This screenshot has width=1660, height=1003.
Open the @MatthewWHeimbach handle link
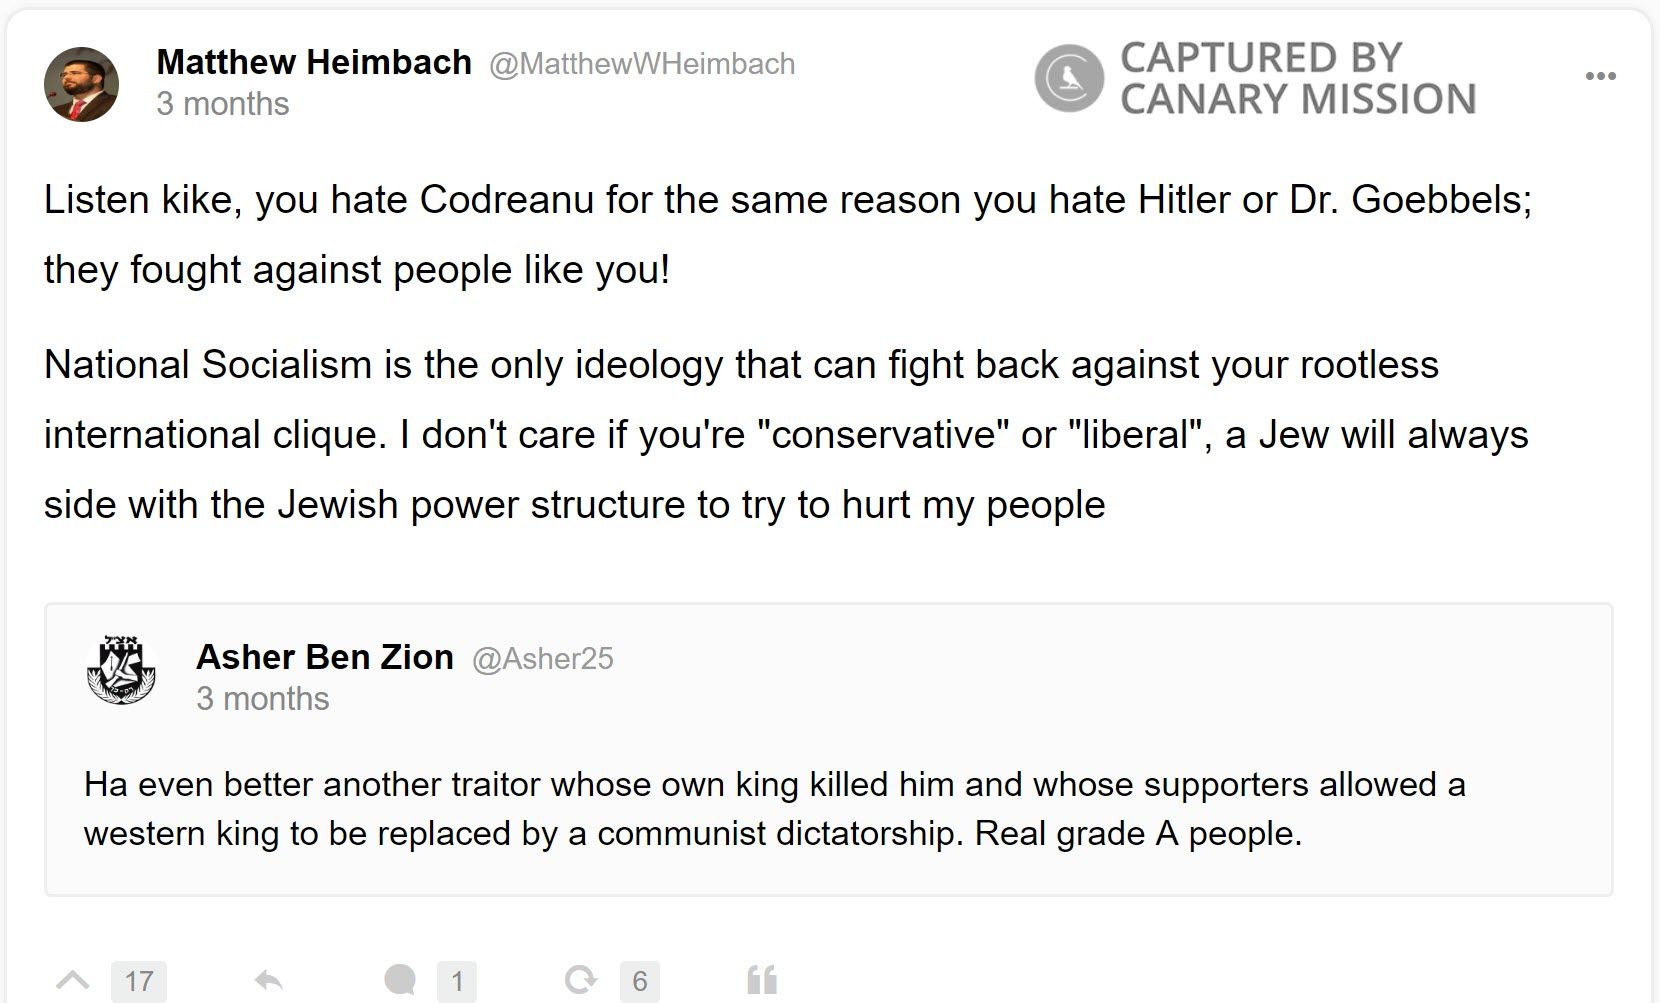click(641, 63)
